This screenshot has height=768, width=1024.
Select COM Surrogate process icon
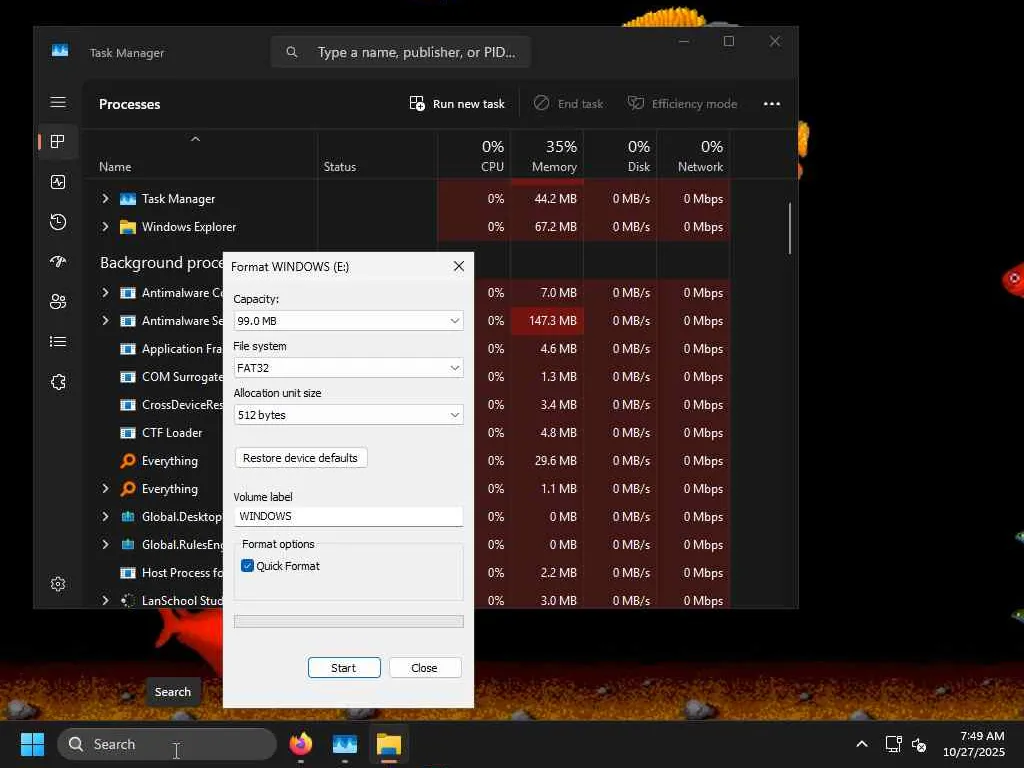click(x=128, y=377)
